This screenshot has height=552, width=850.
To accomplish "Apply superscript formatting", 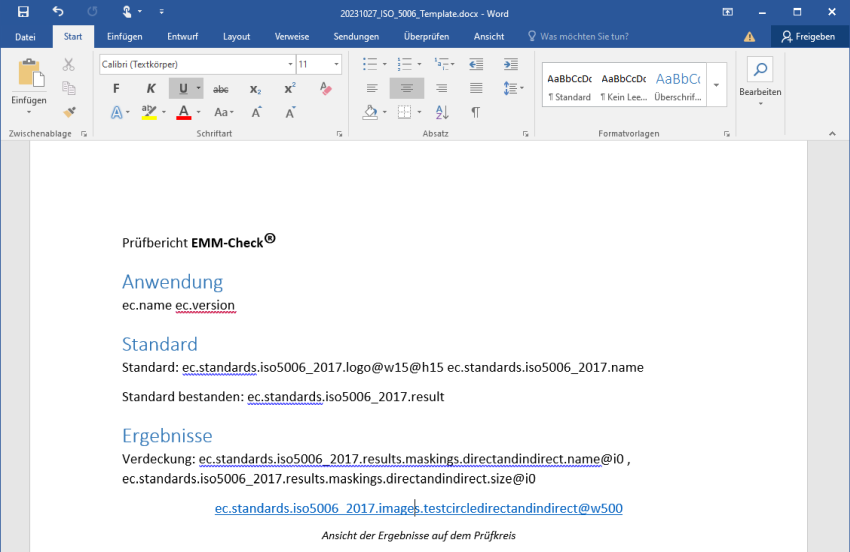I will point(290,88).
